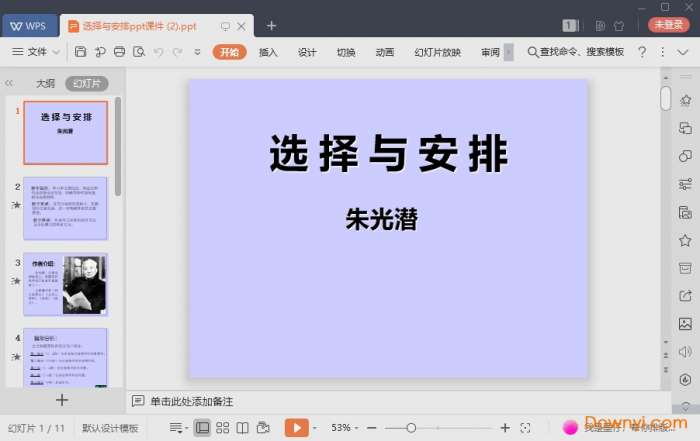Open the 动画 tab

point(385,52)
